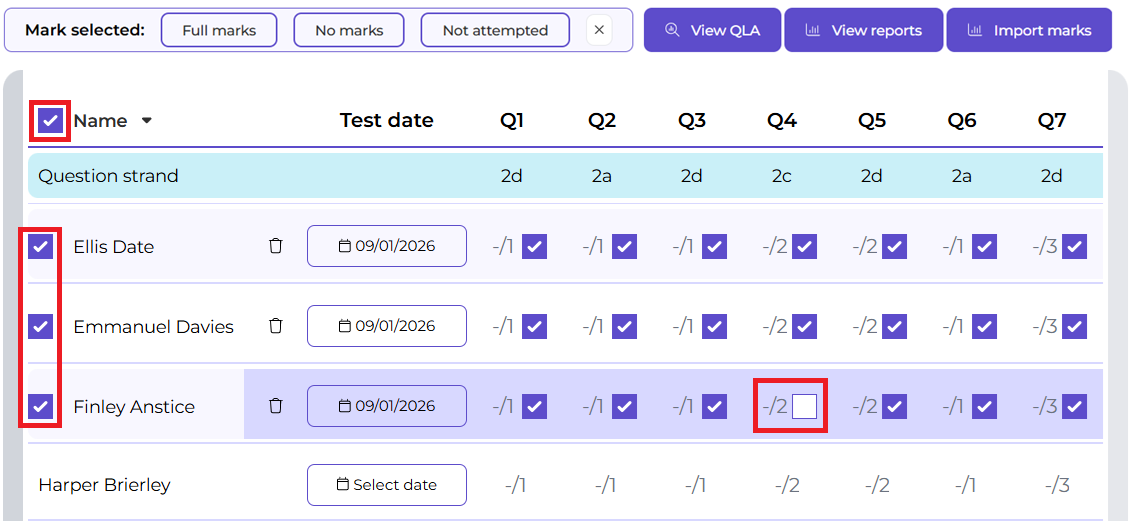Click trash icon beside Emmanuel Davies
Screen dimensions: 1130x521
276,326
